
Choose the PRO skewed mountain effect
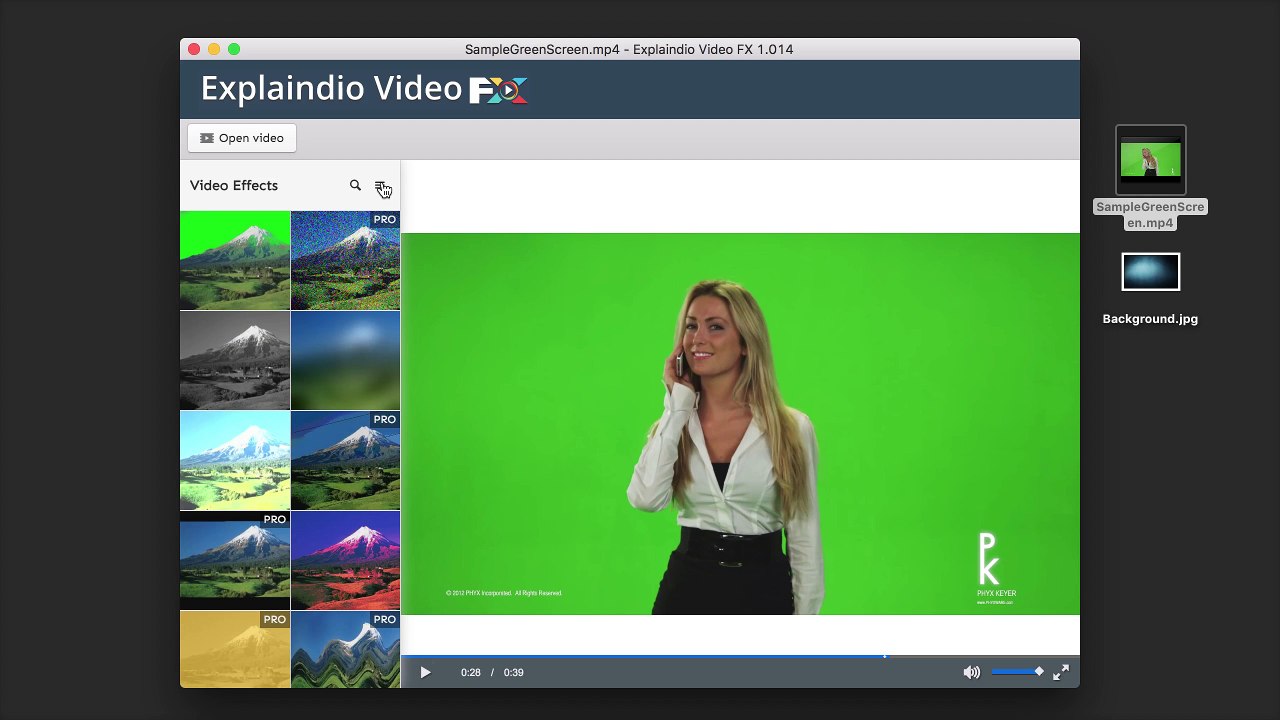point(345,460)
